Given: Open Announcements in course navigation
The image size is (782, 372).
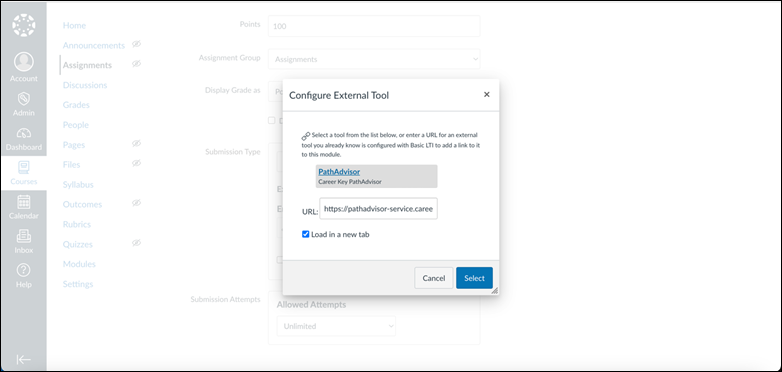Looking at the screenshot, I should (x=94, y=45).
